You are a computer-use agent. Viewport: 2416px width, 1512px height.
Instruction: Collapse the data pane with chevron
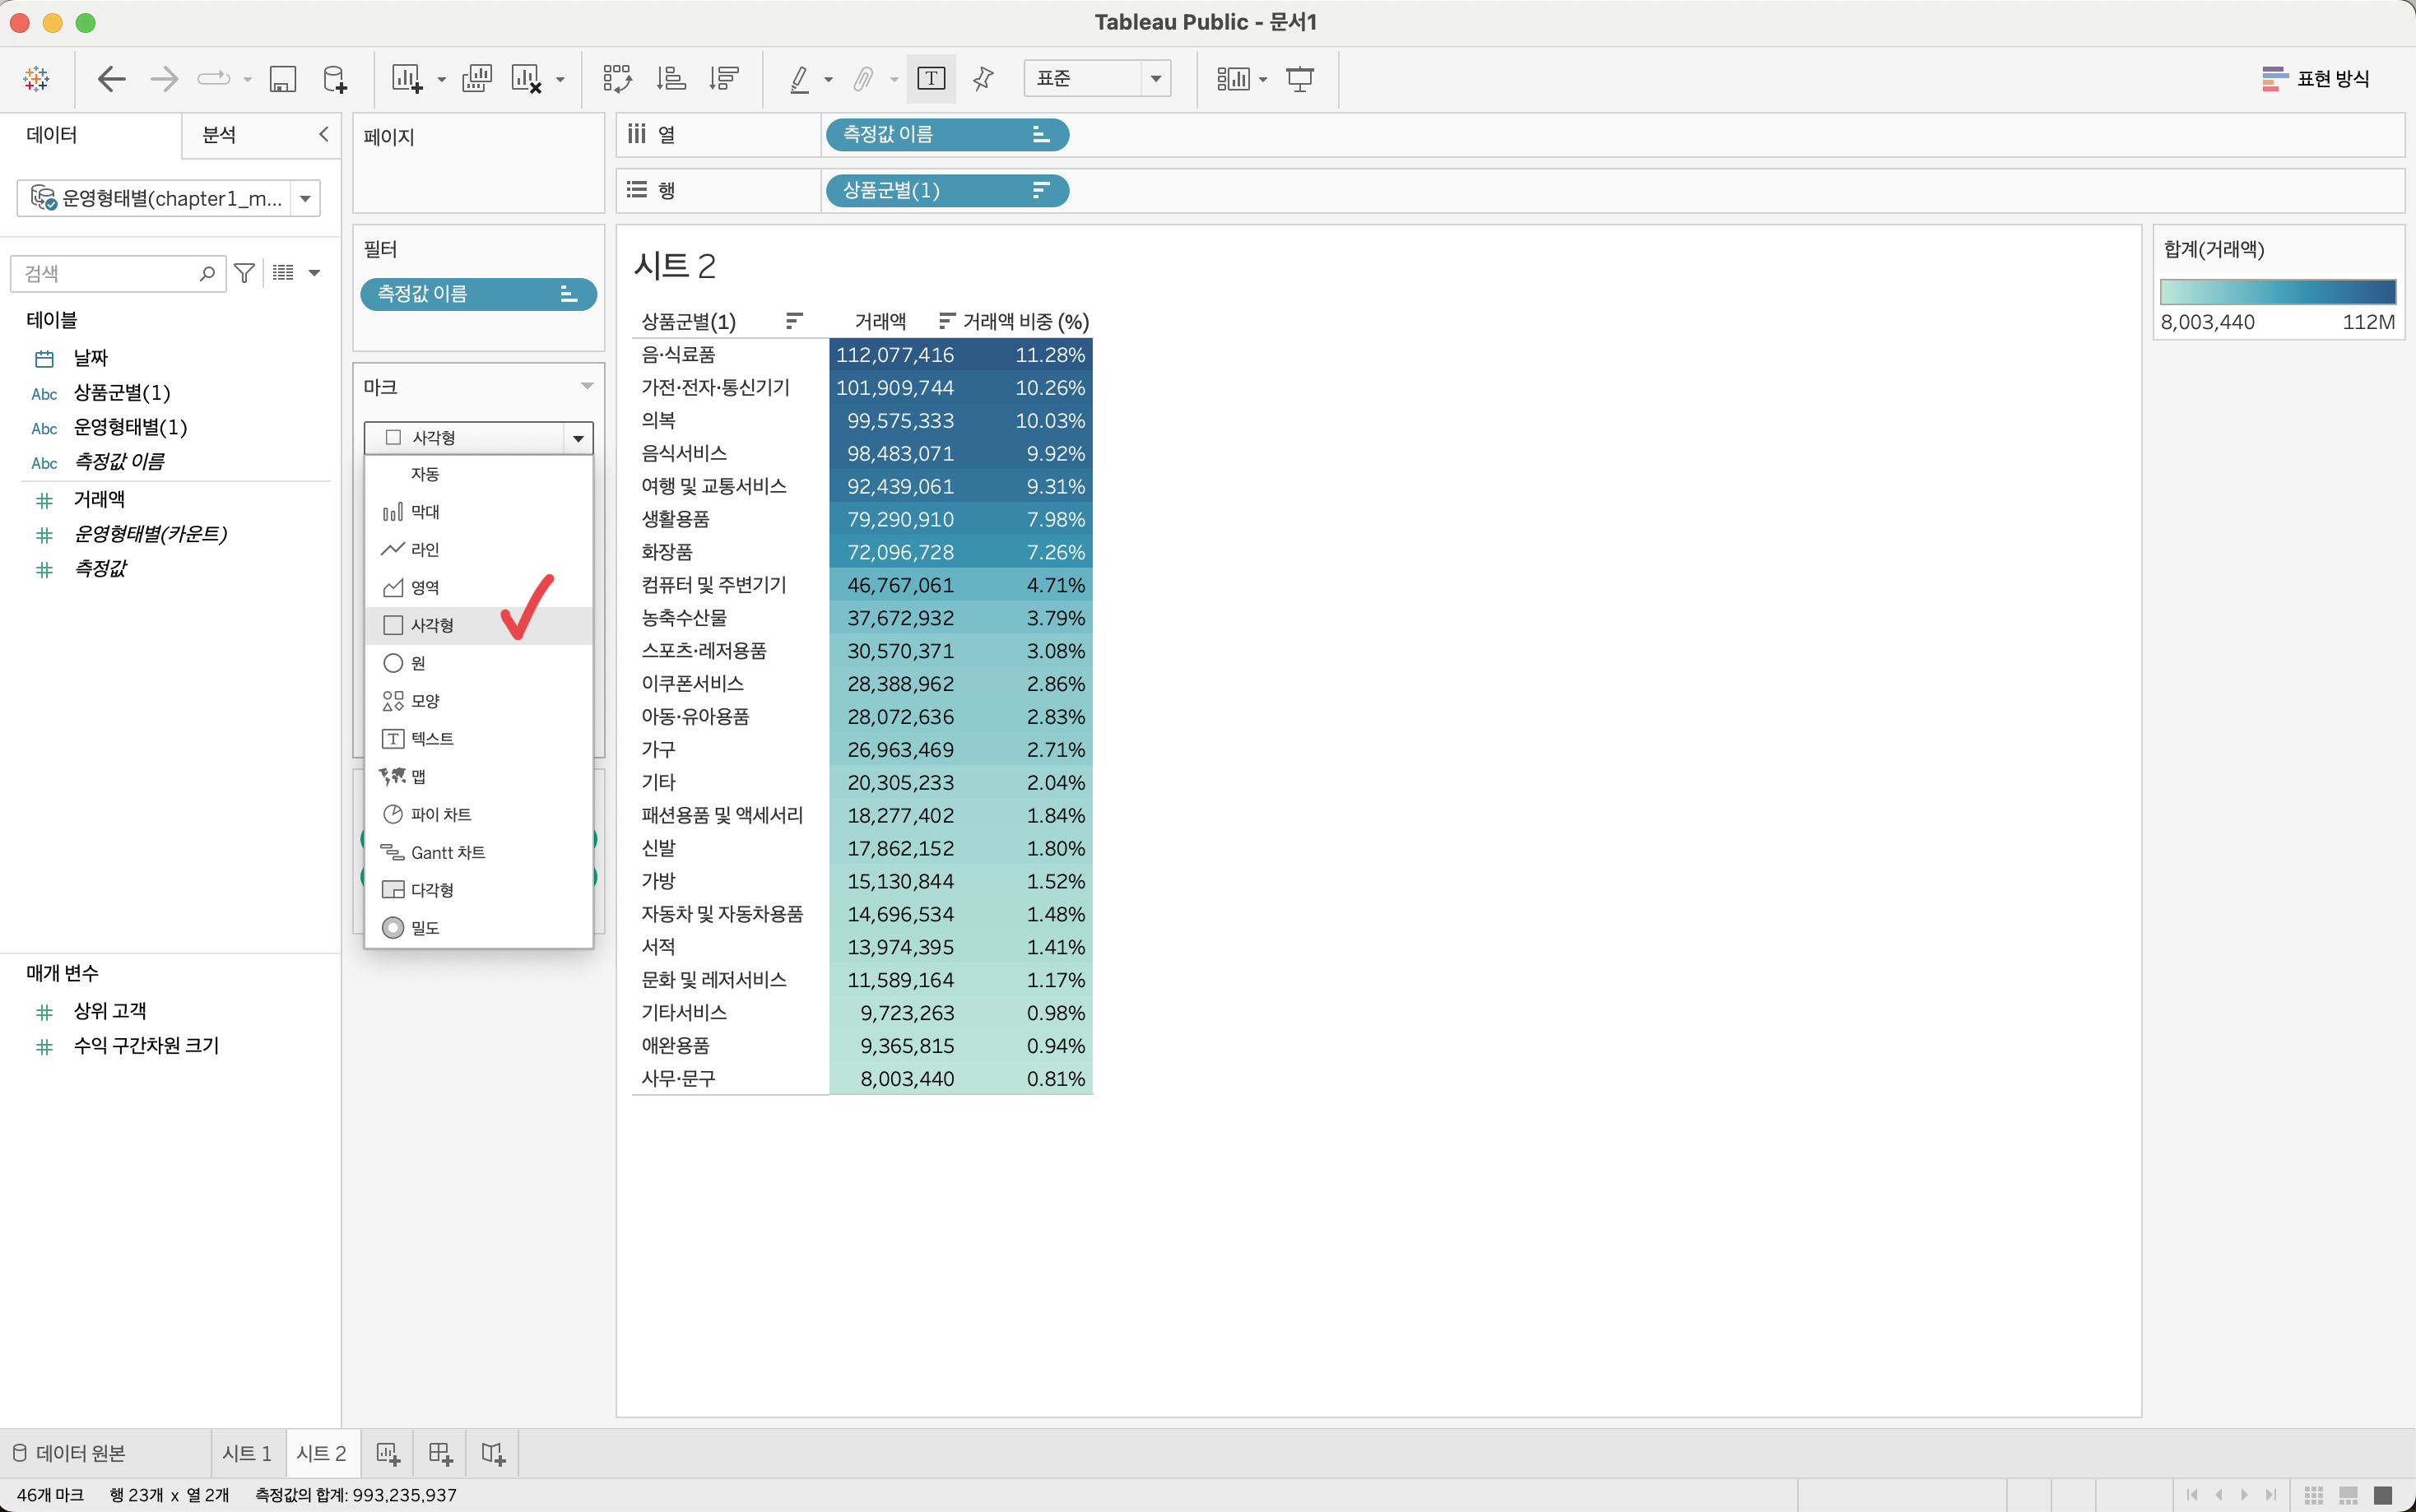323,134
